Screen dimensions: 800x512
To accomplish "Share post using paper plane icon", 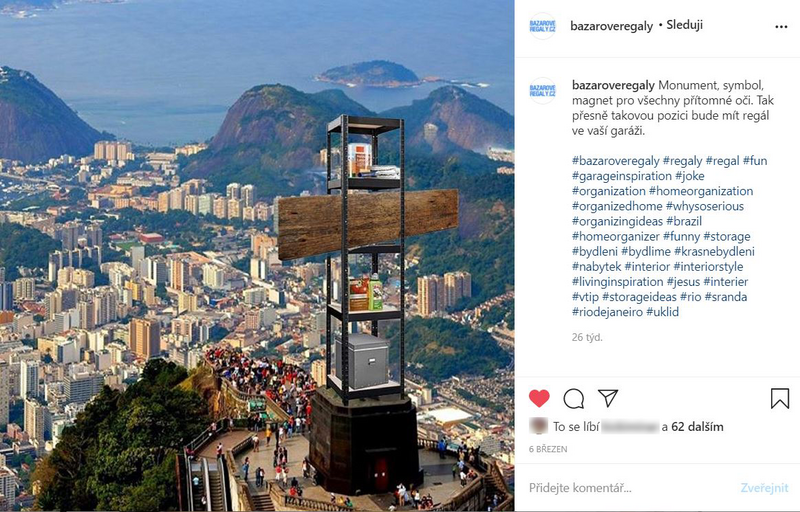I will click(x=608, y=398).
